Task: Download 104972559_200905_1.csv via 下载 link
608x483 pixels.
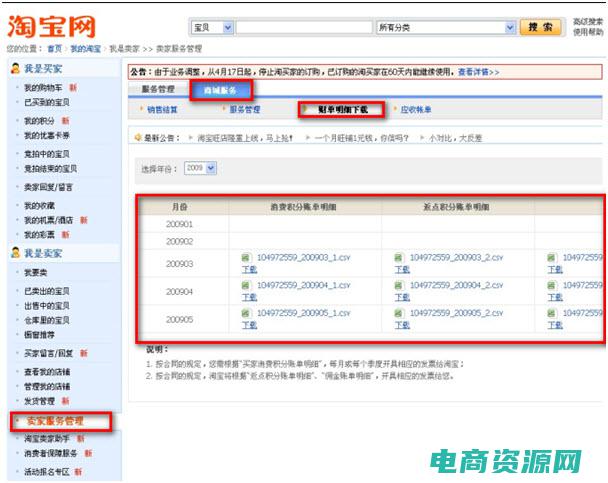Action: [249, 324]
